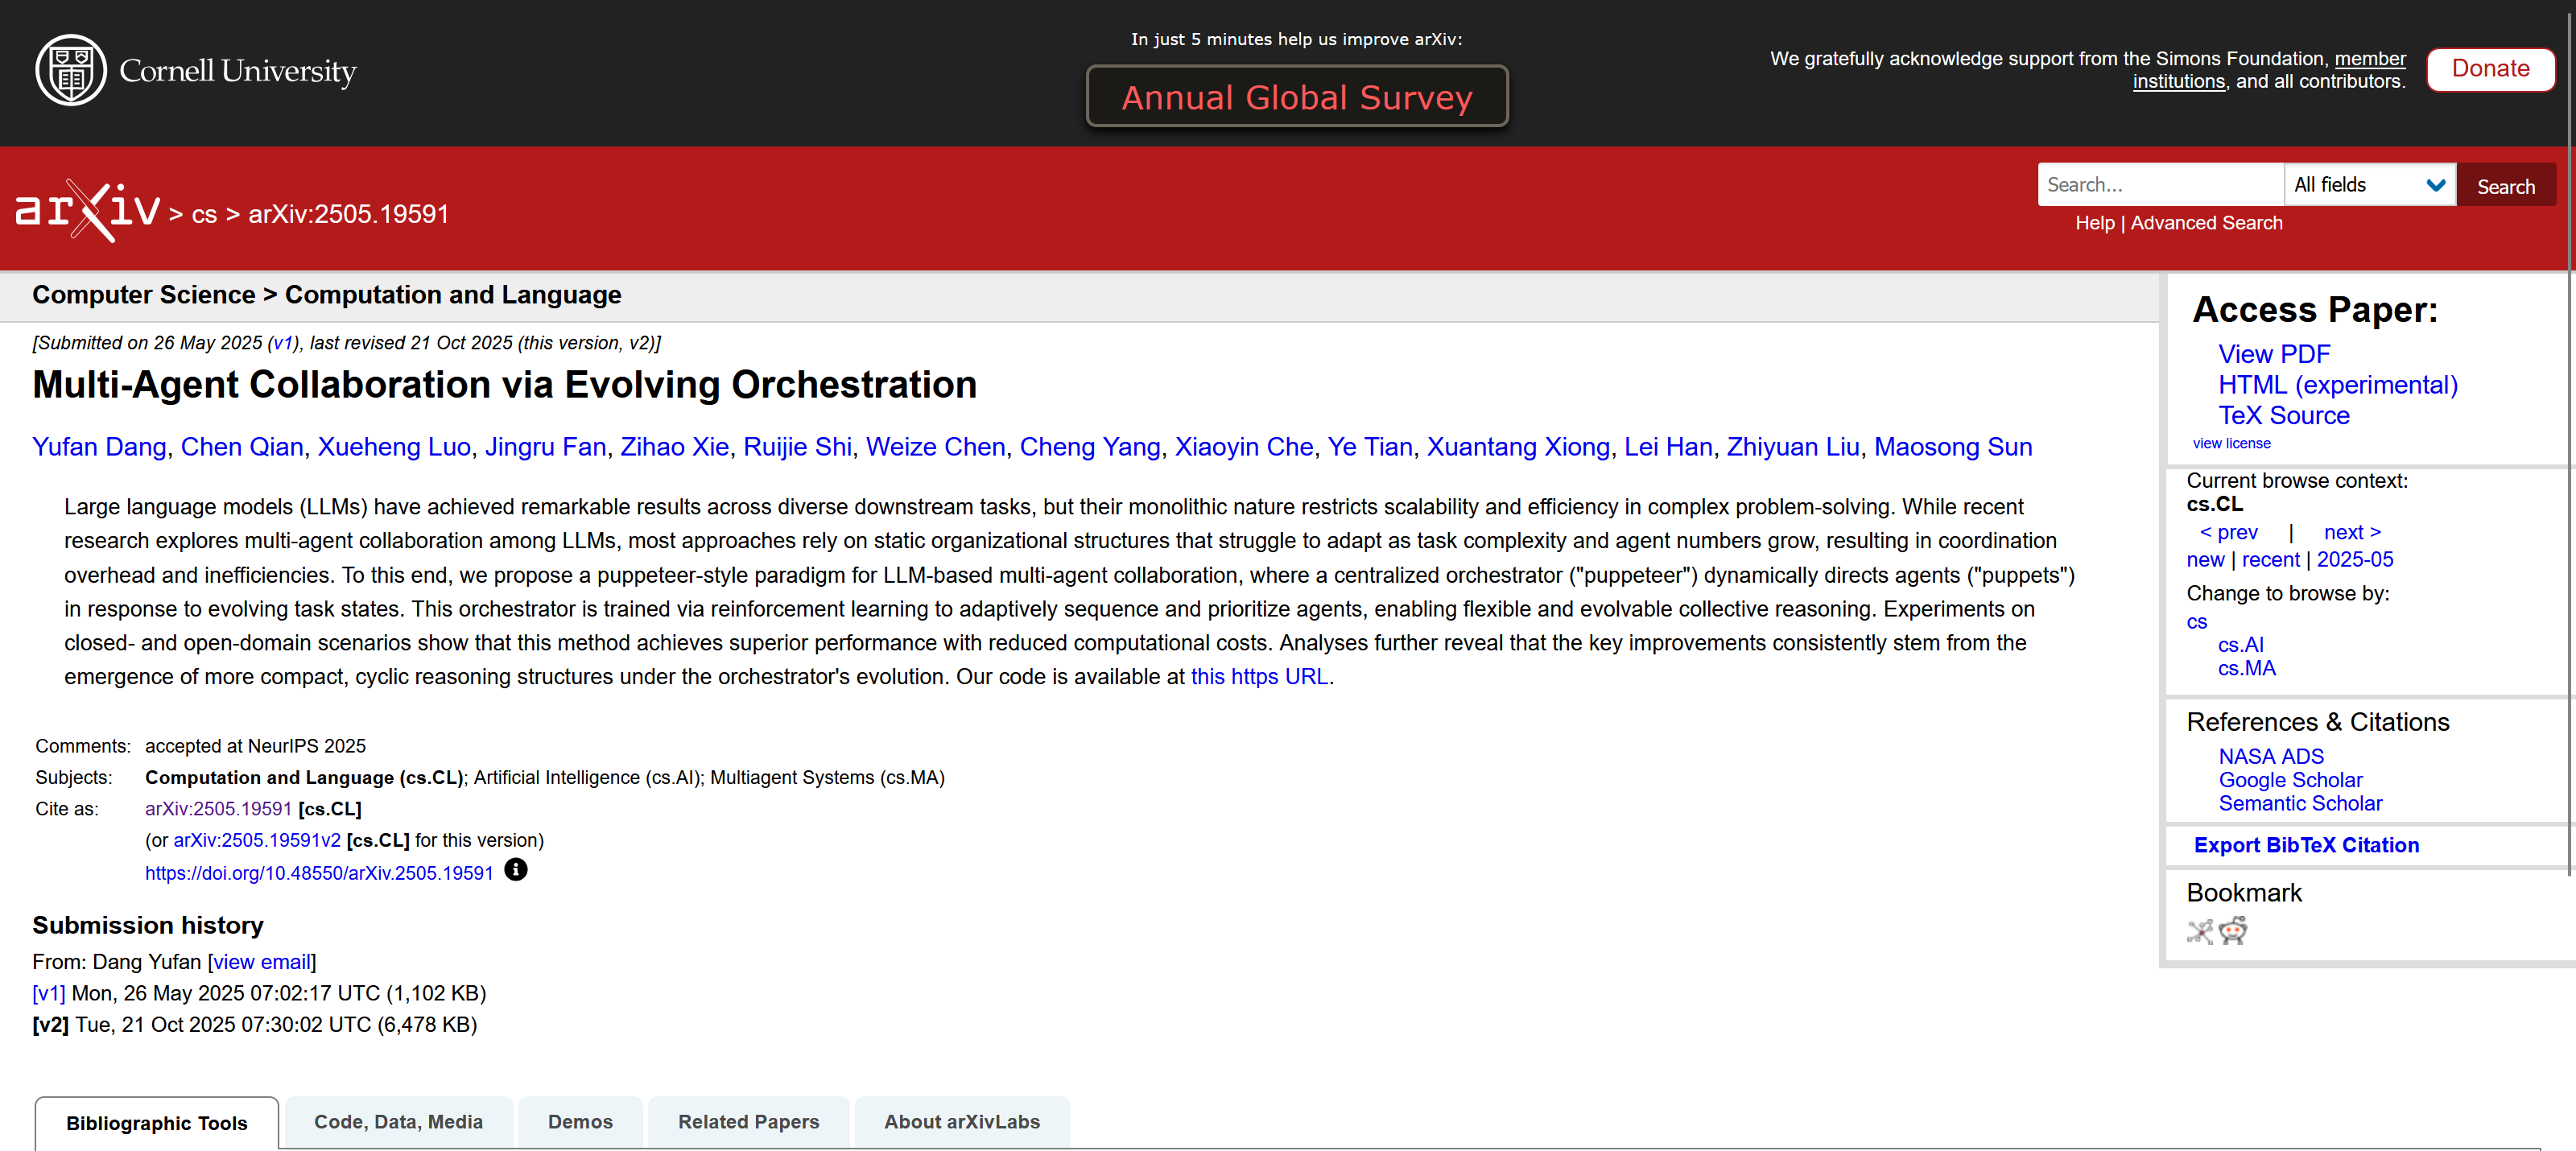2576x1151 pixels.
Task: Click the arXiv logo
Action: [88, 211]
